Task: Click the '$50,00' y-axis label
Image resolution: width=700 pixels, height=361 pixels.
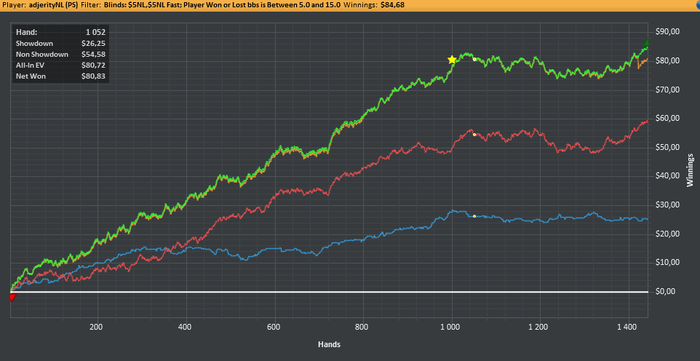Action: (667, 148)
